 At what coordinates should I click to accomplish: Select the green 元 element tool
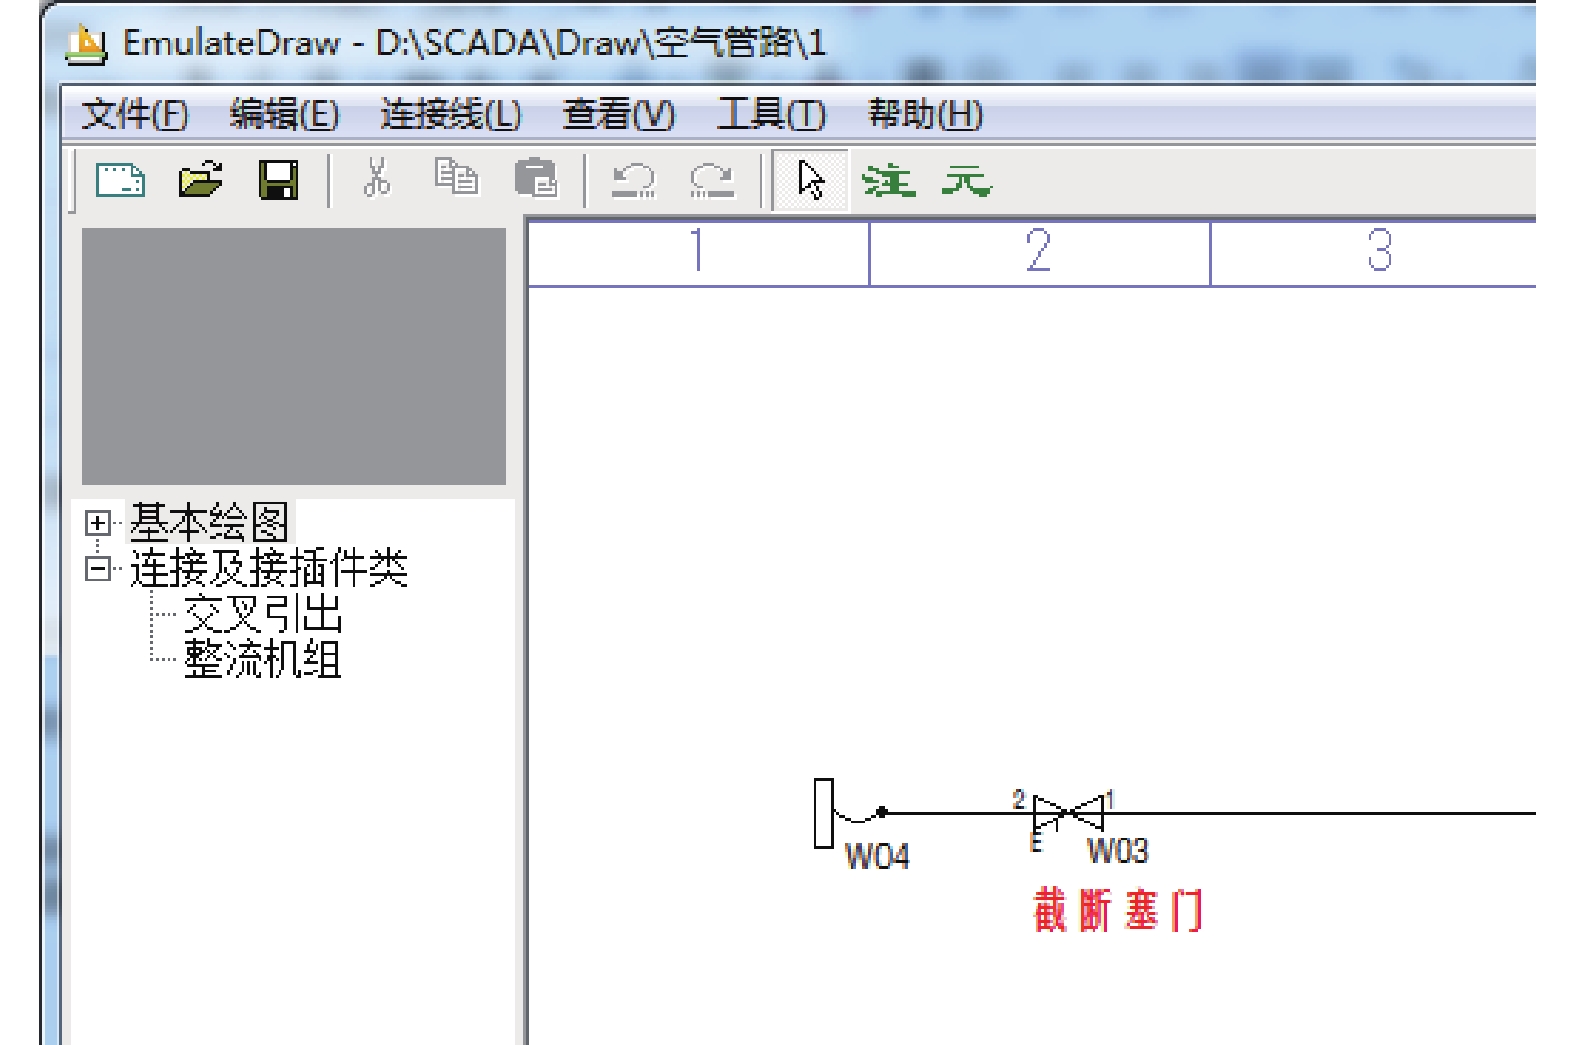[965, 182]
